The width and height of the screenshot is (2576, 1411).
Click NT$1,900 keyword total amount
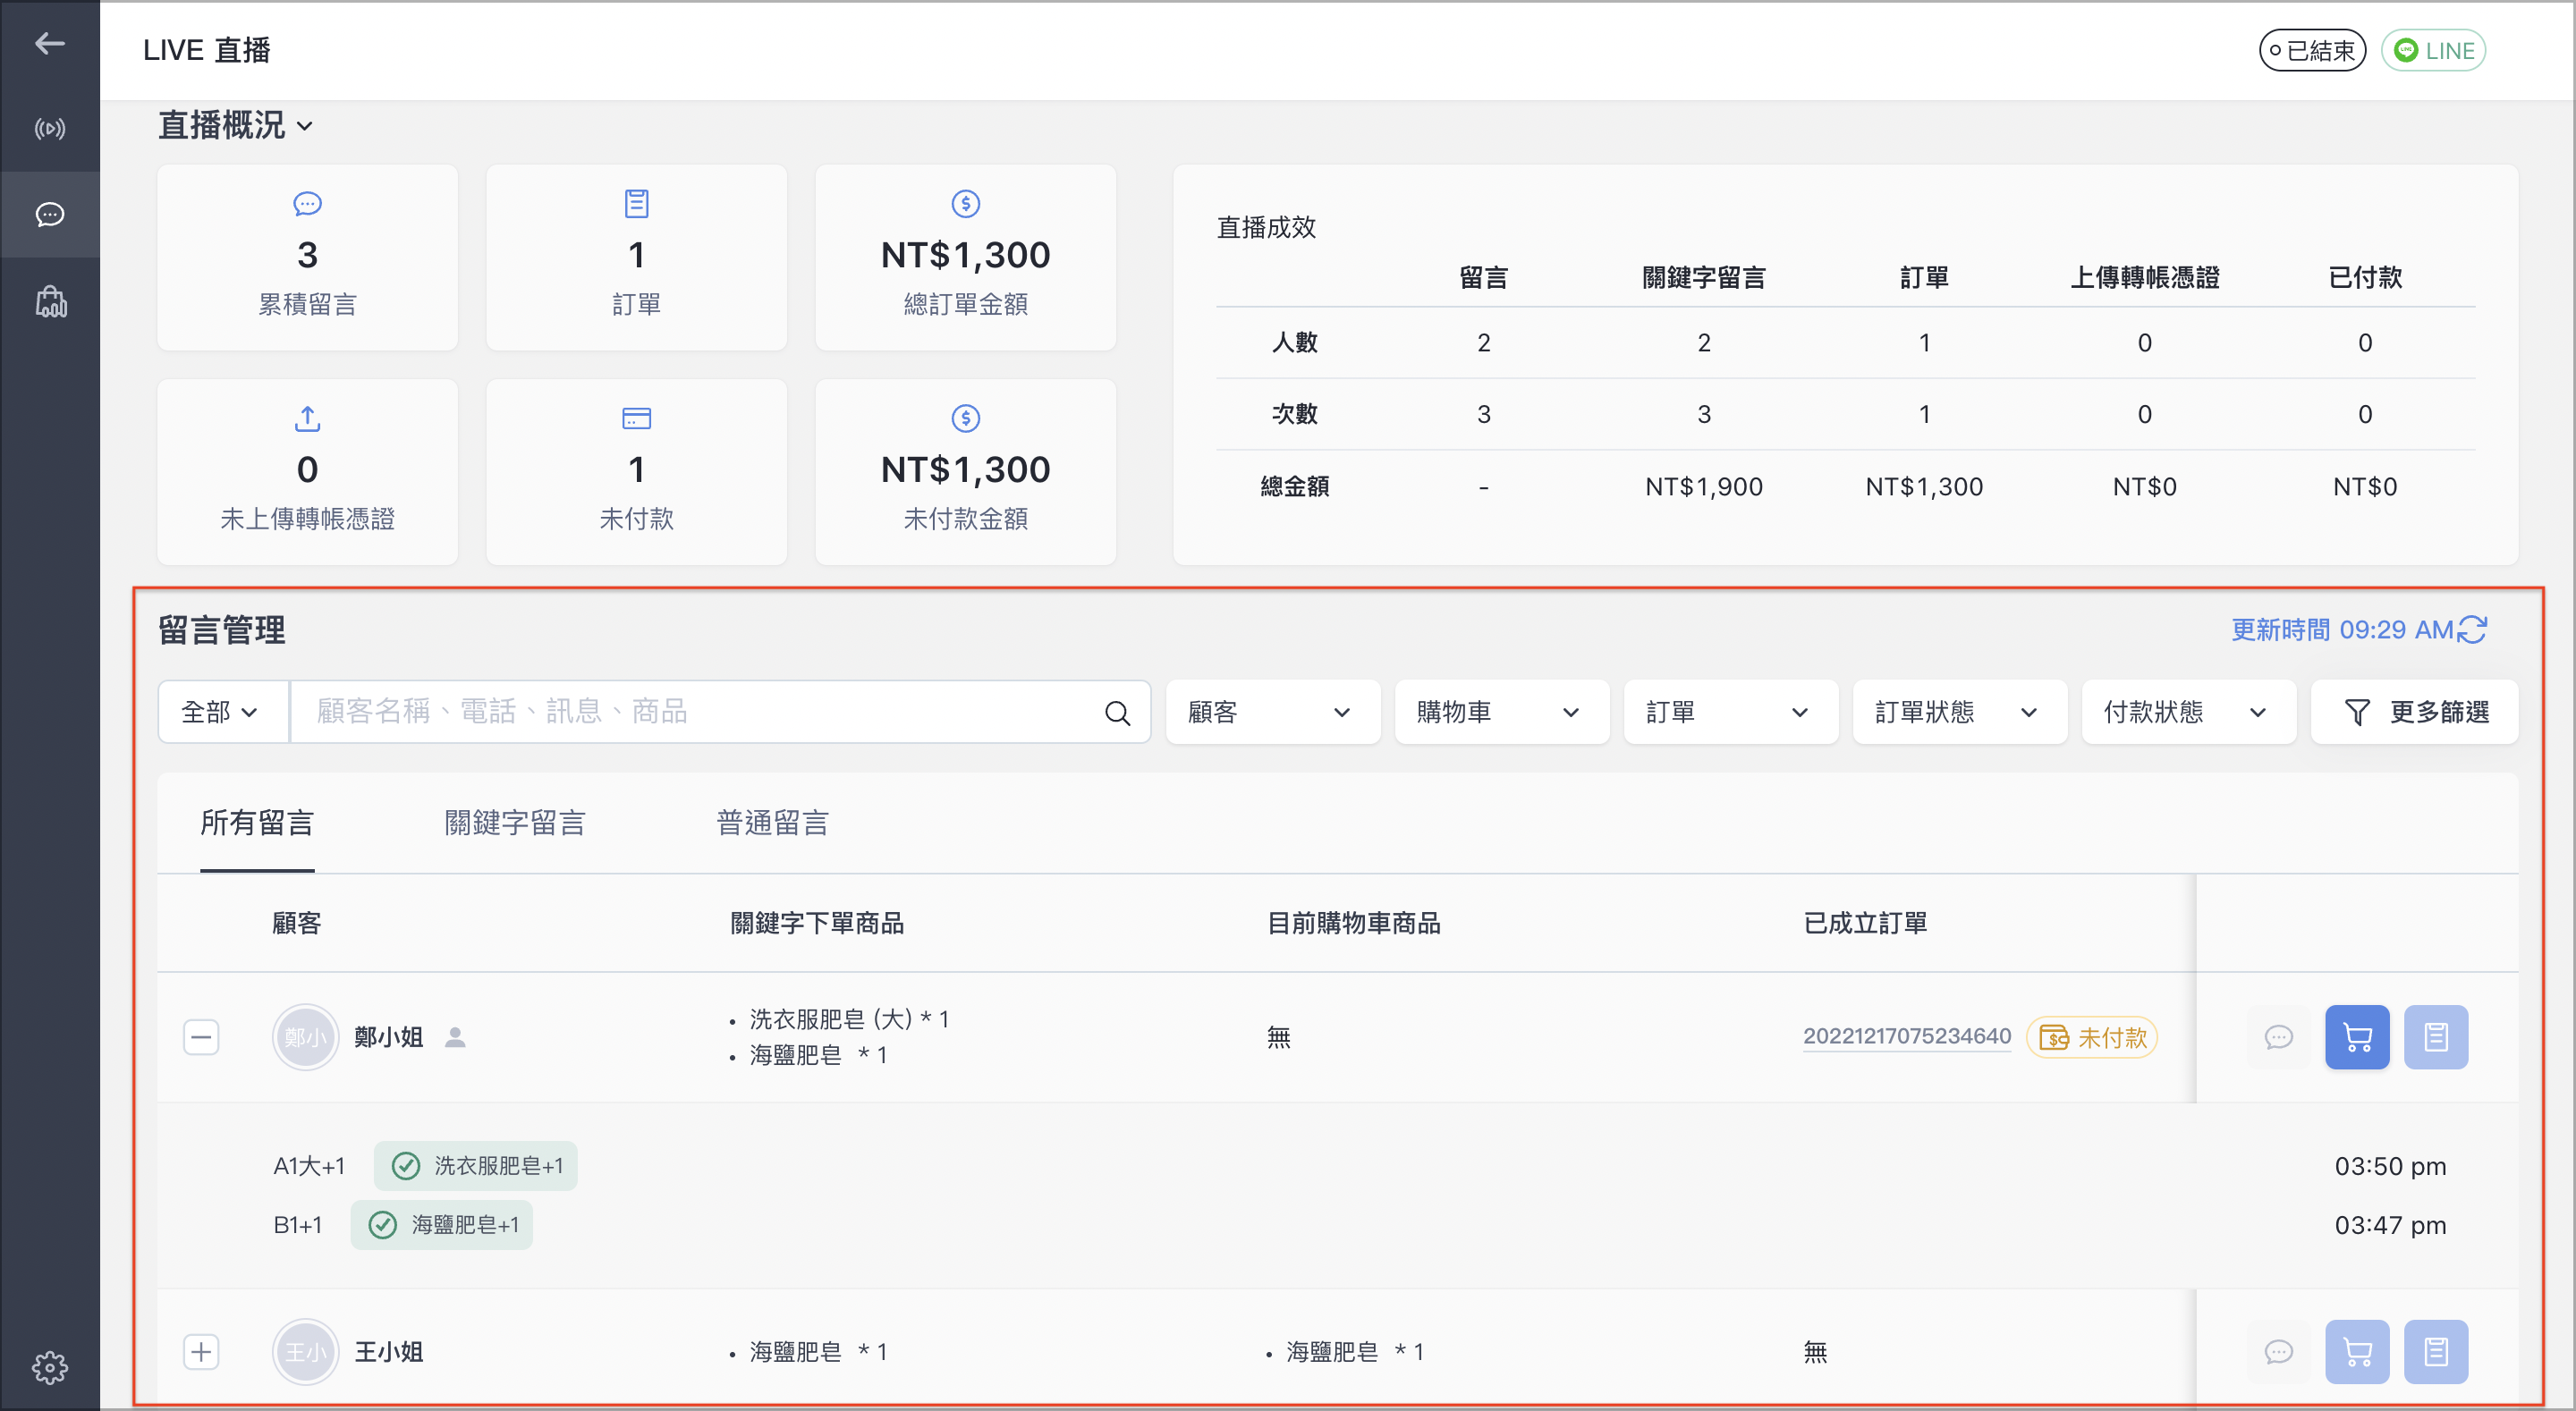1703,486
